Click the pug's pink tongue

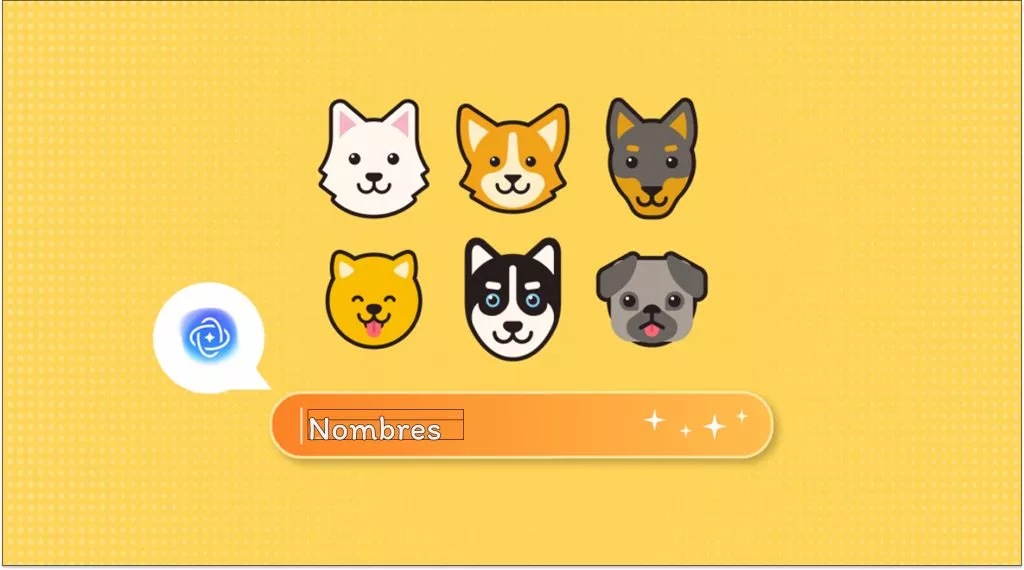point(651,331)
